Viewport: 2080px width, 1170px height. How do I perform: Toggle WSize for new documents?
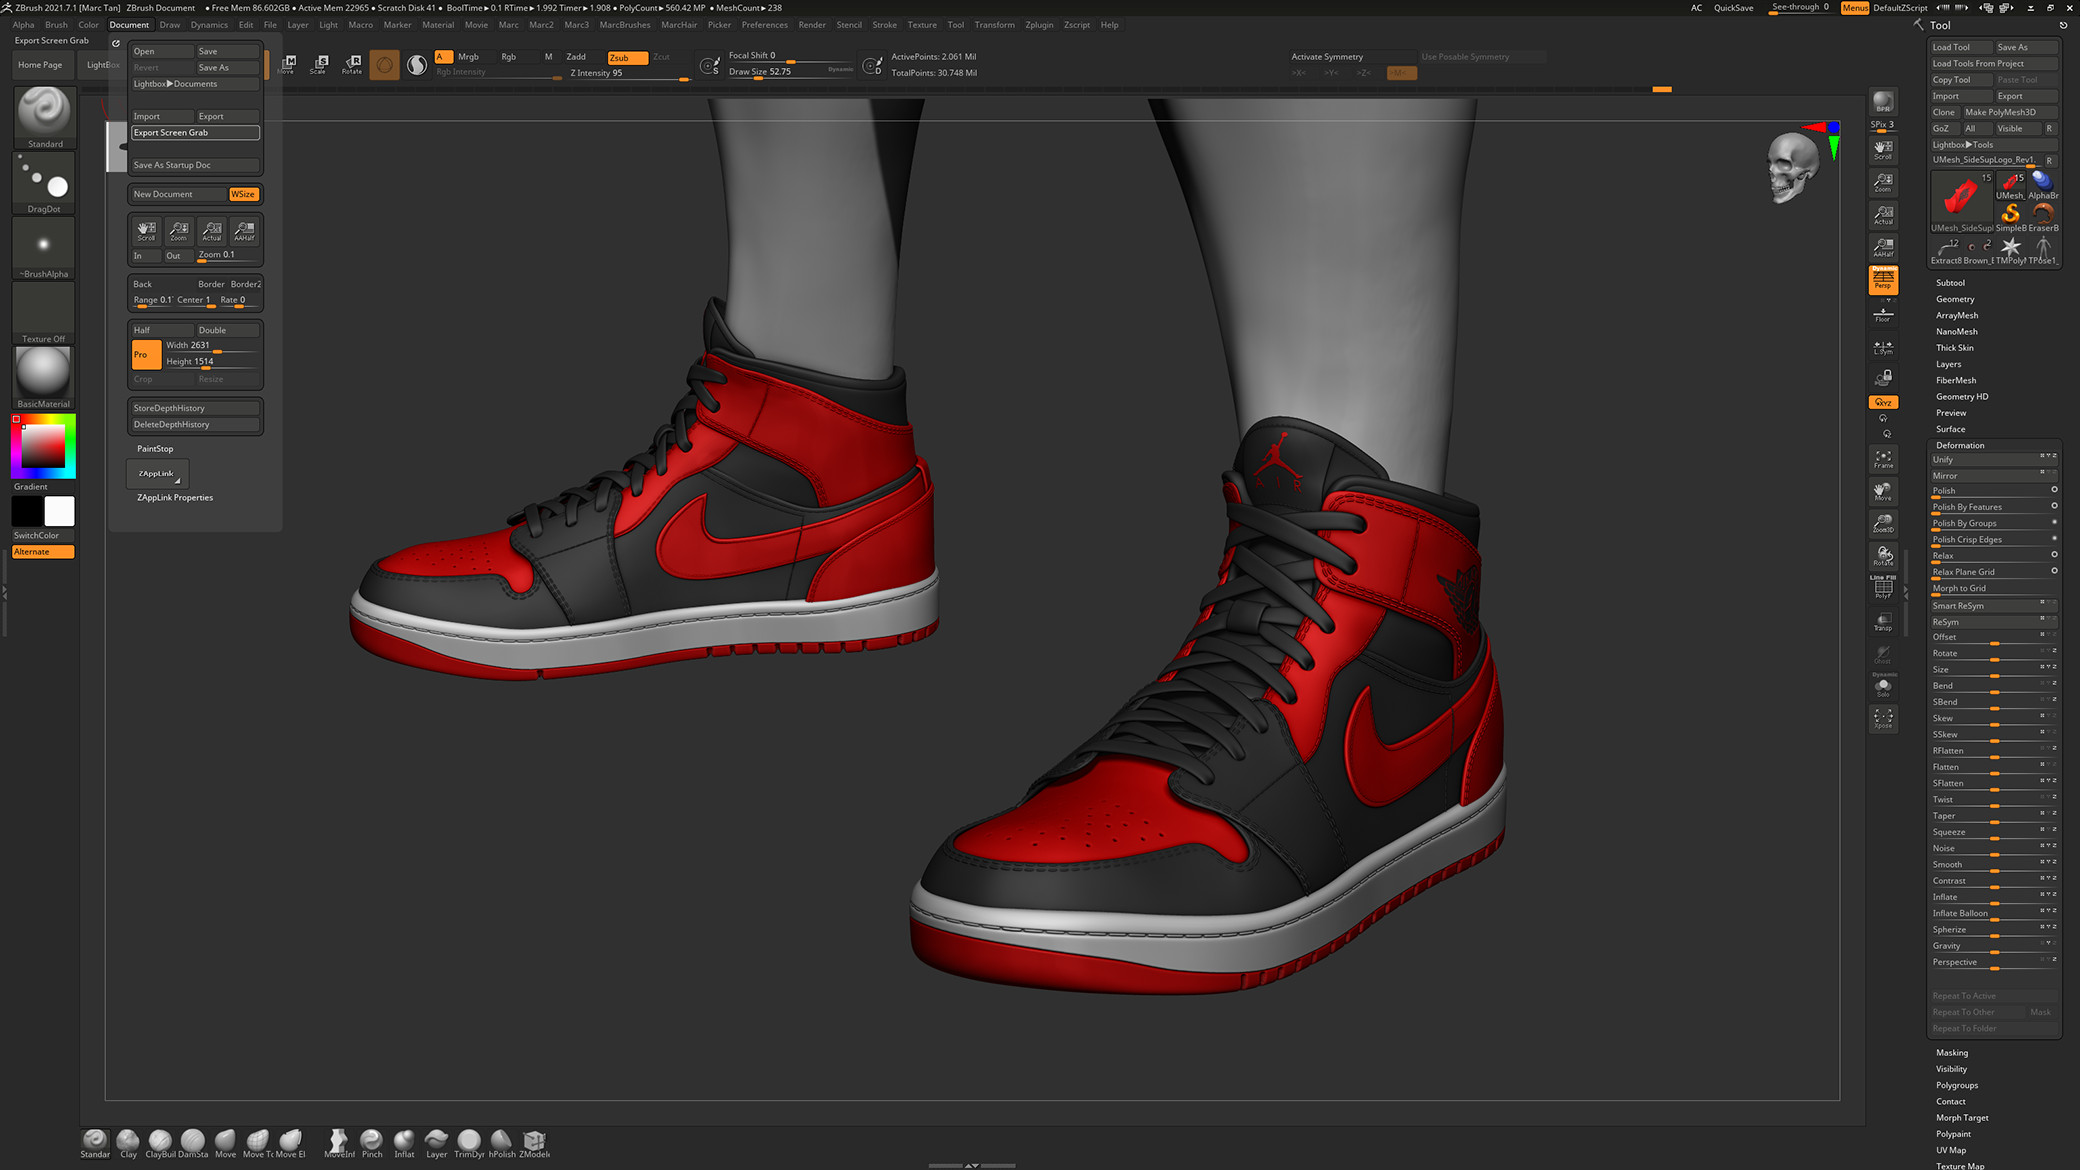244,194
